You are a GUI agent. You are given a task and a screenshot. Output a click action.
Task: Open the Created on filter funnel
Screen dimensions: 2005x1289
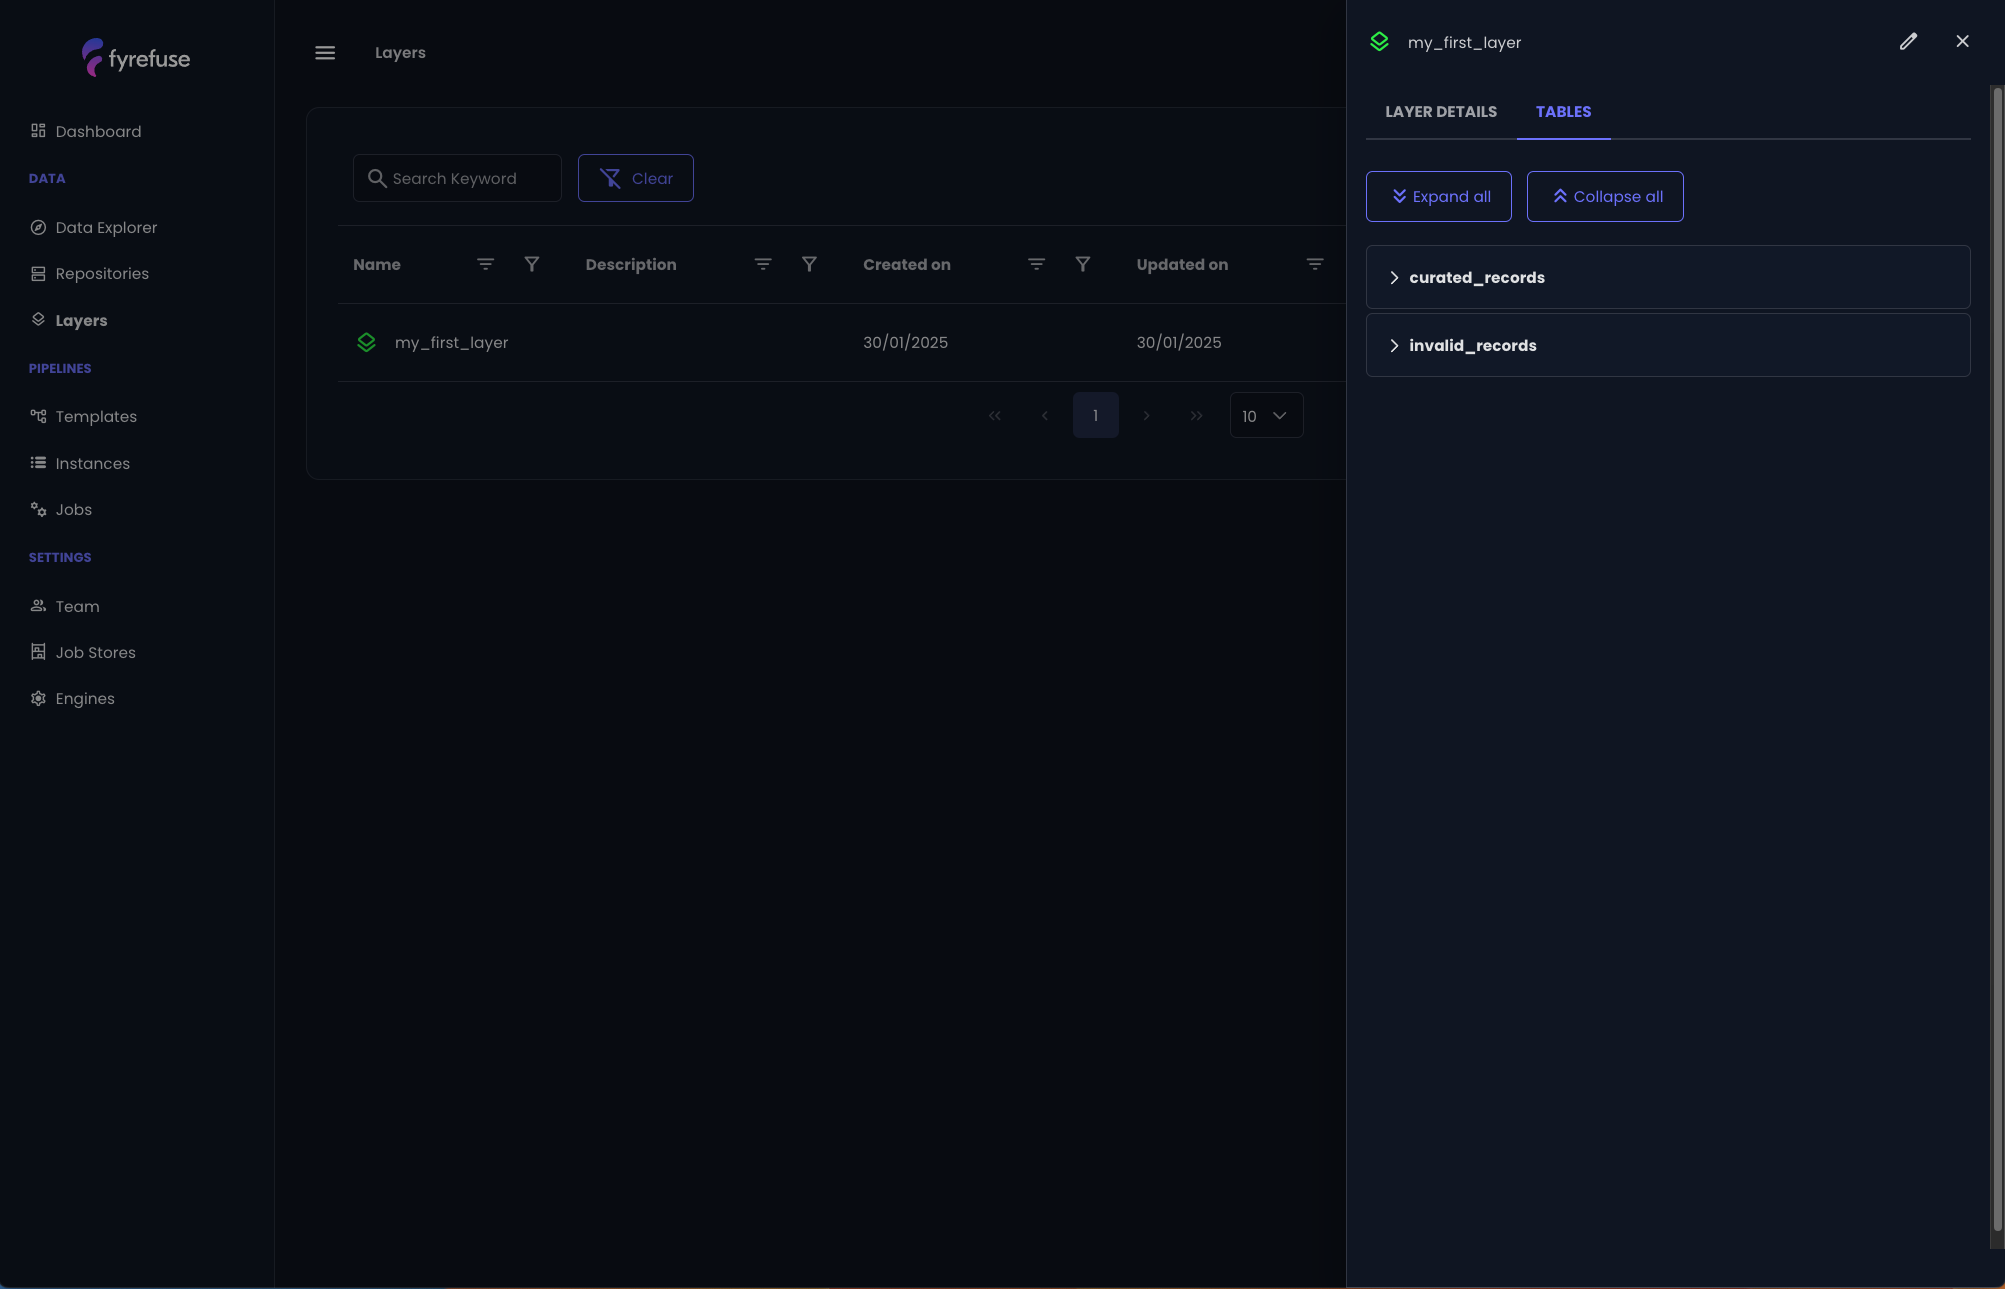point(1083,264)
